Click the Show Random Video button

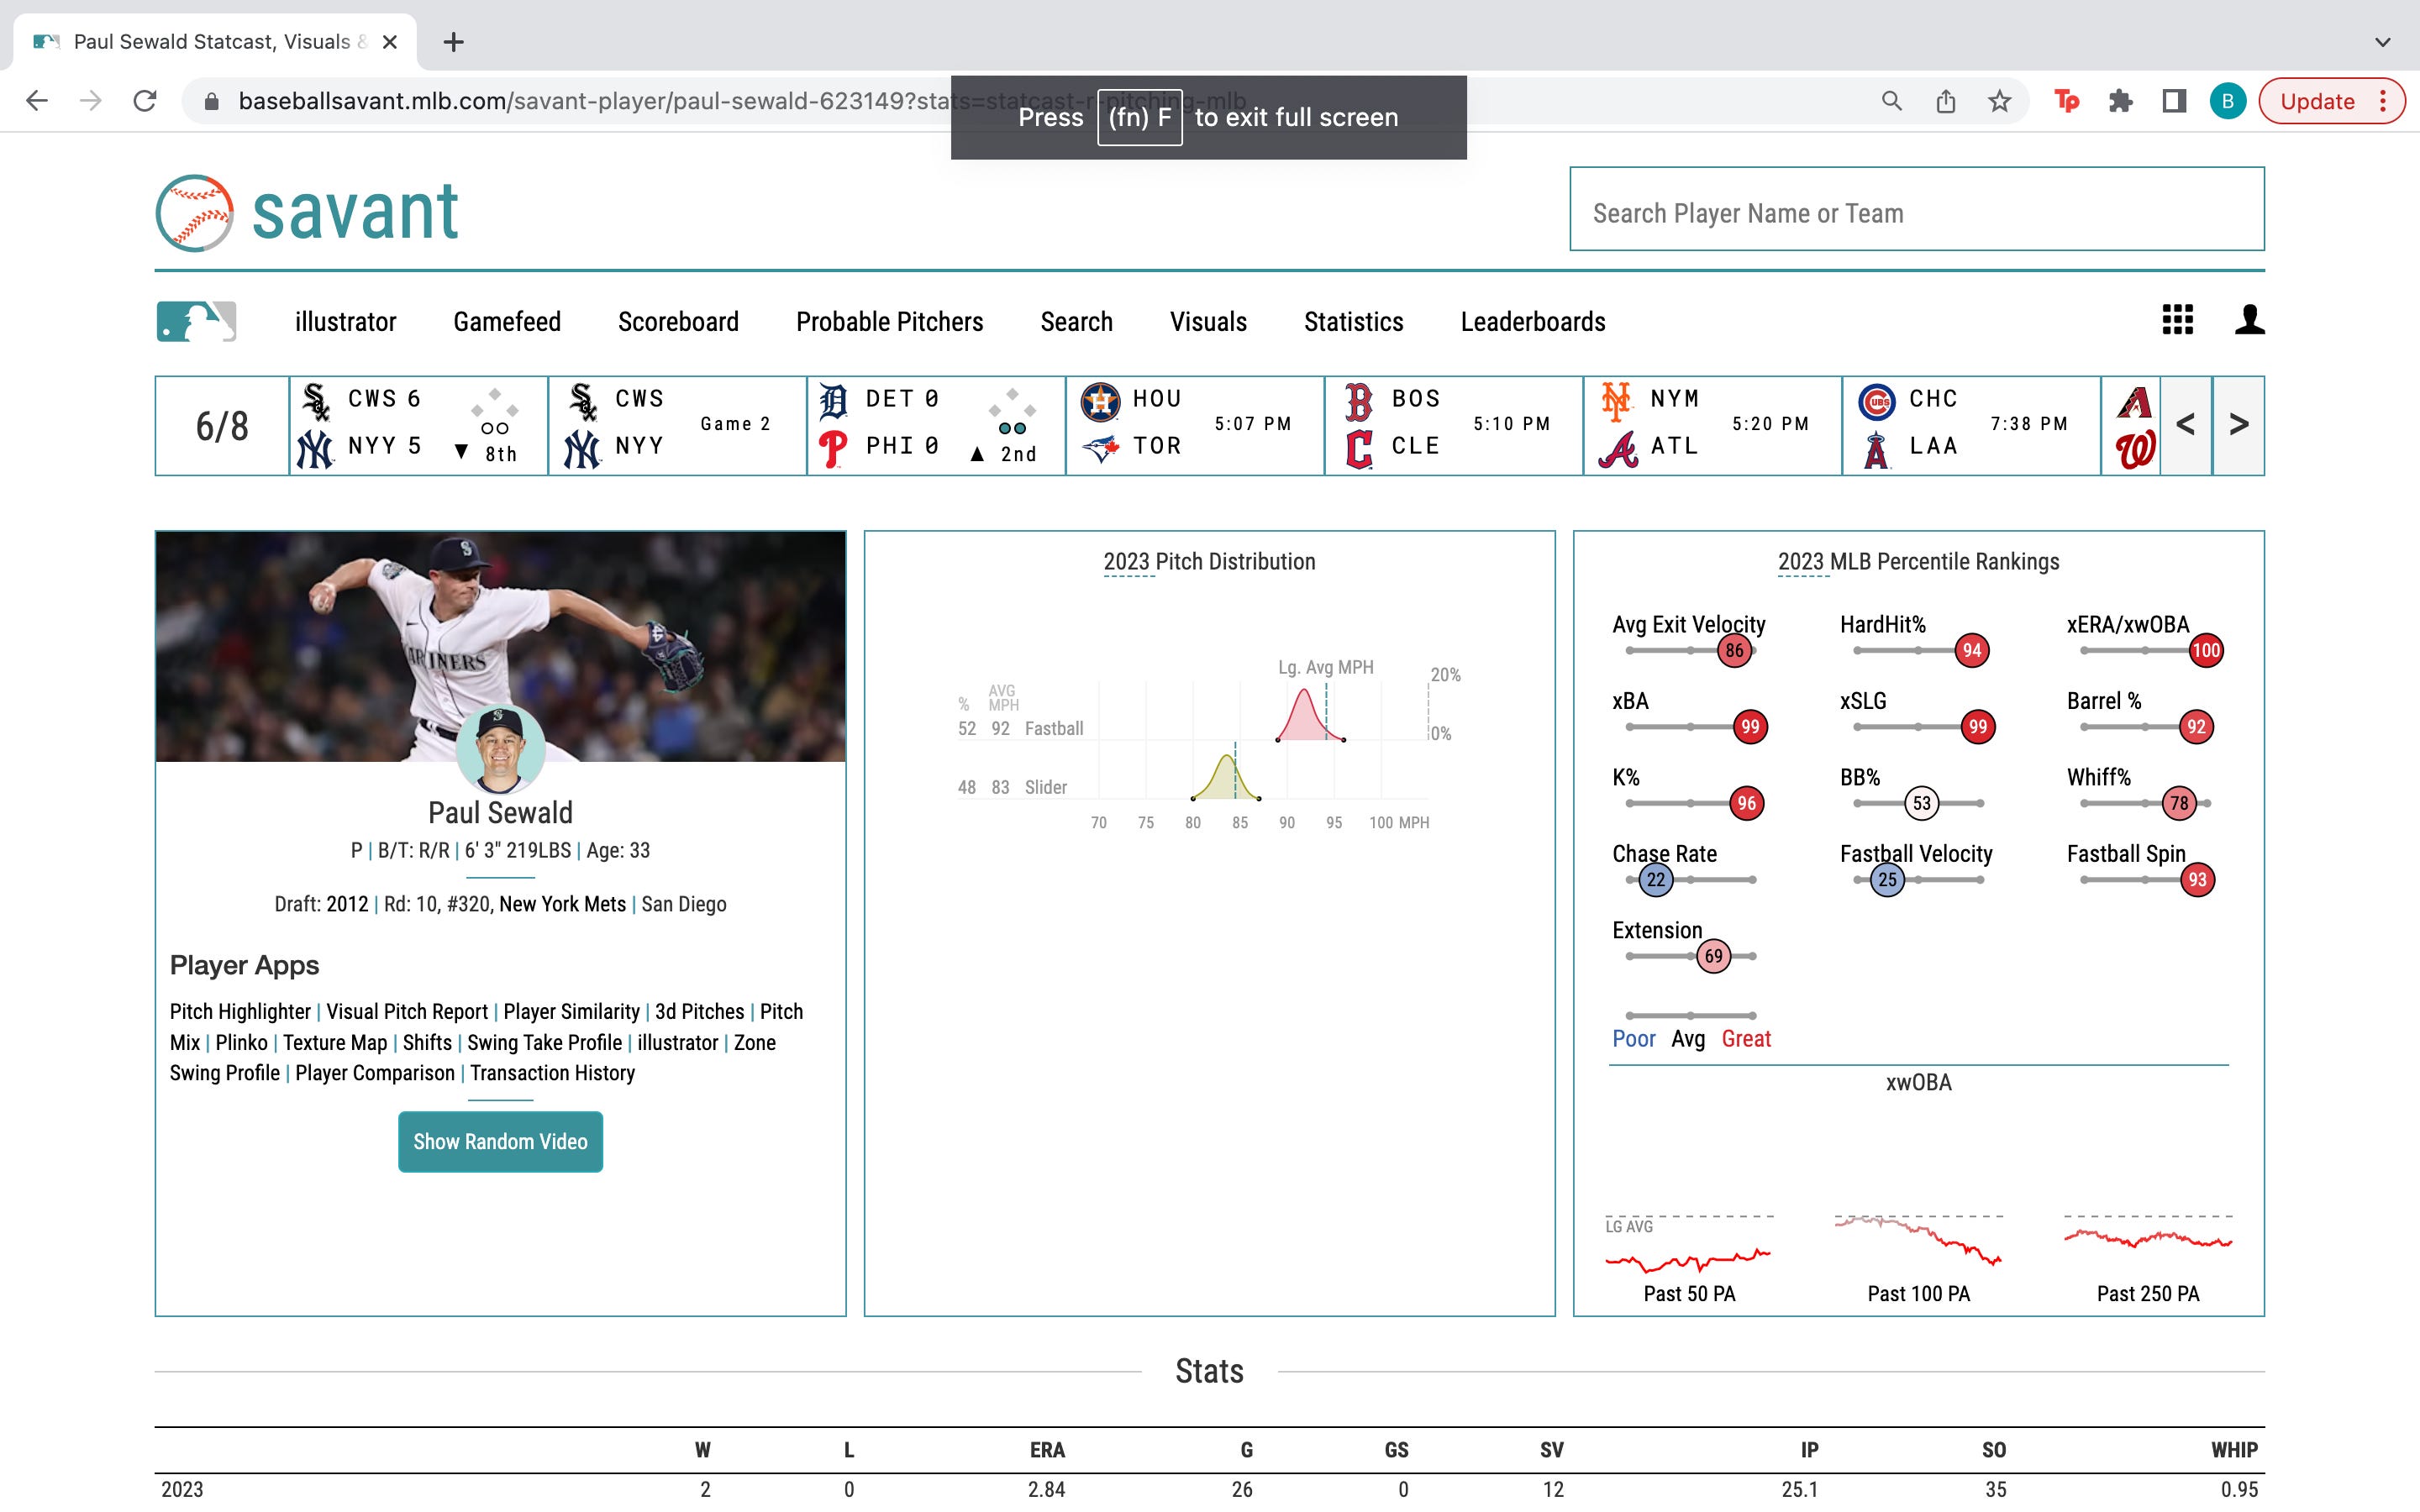tap(500, 1141)
